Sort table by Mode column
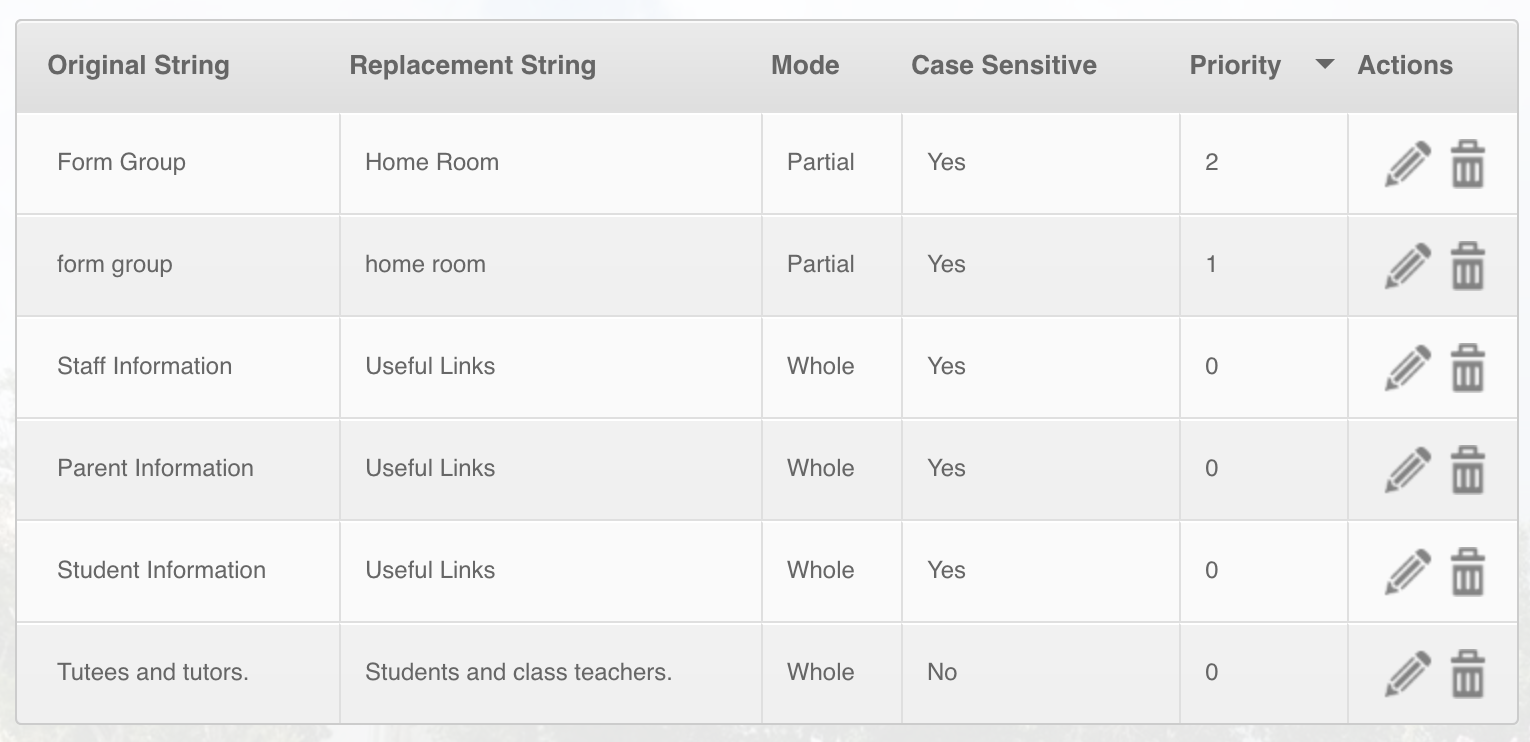Viewport: 1530px width, 742px height. (x=805, y=66)
